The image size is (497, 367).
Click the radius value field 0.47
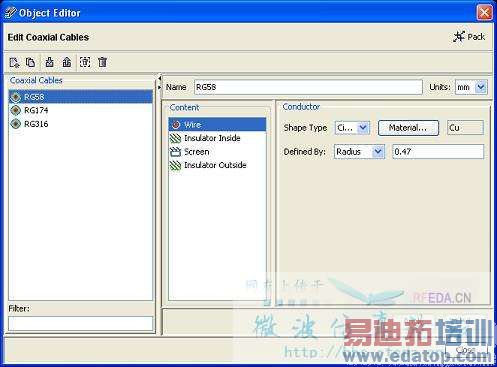click(x=438, y=152)
